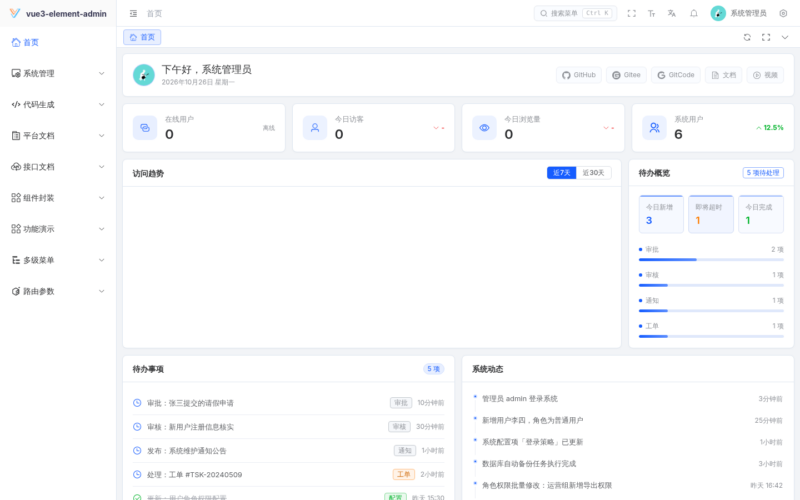
Task: Open the 路由参数 sidebar menu
Action: tap(58, 291)
